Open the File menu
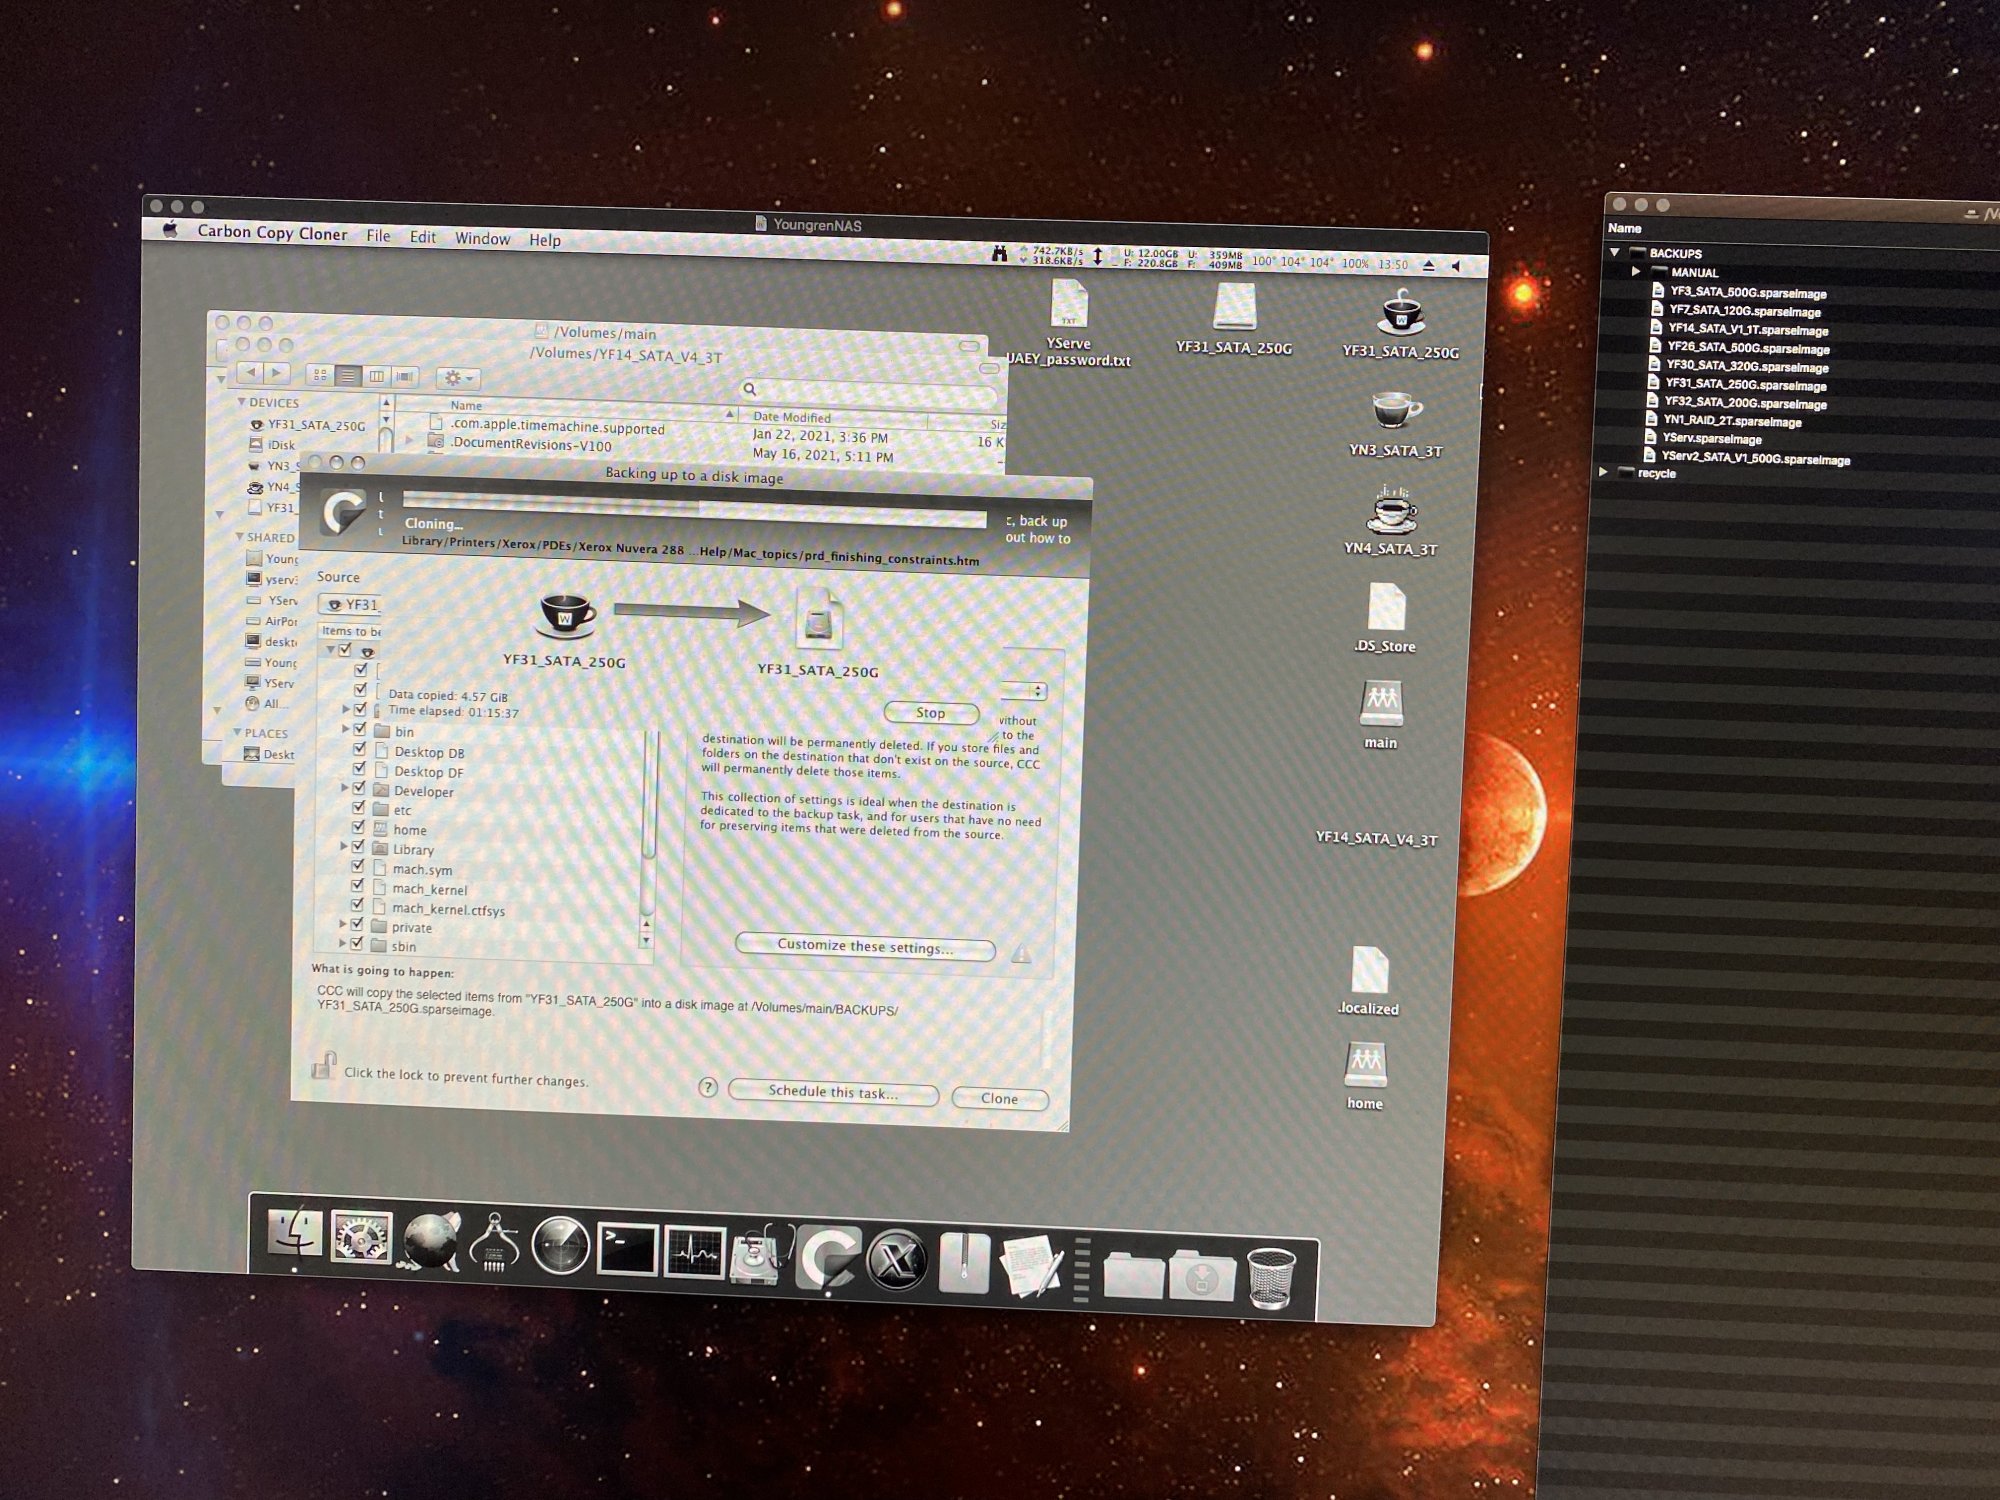The height and width of the screenshot is (1500, 2000). [378, 236]
